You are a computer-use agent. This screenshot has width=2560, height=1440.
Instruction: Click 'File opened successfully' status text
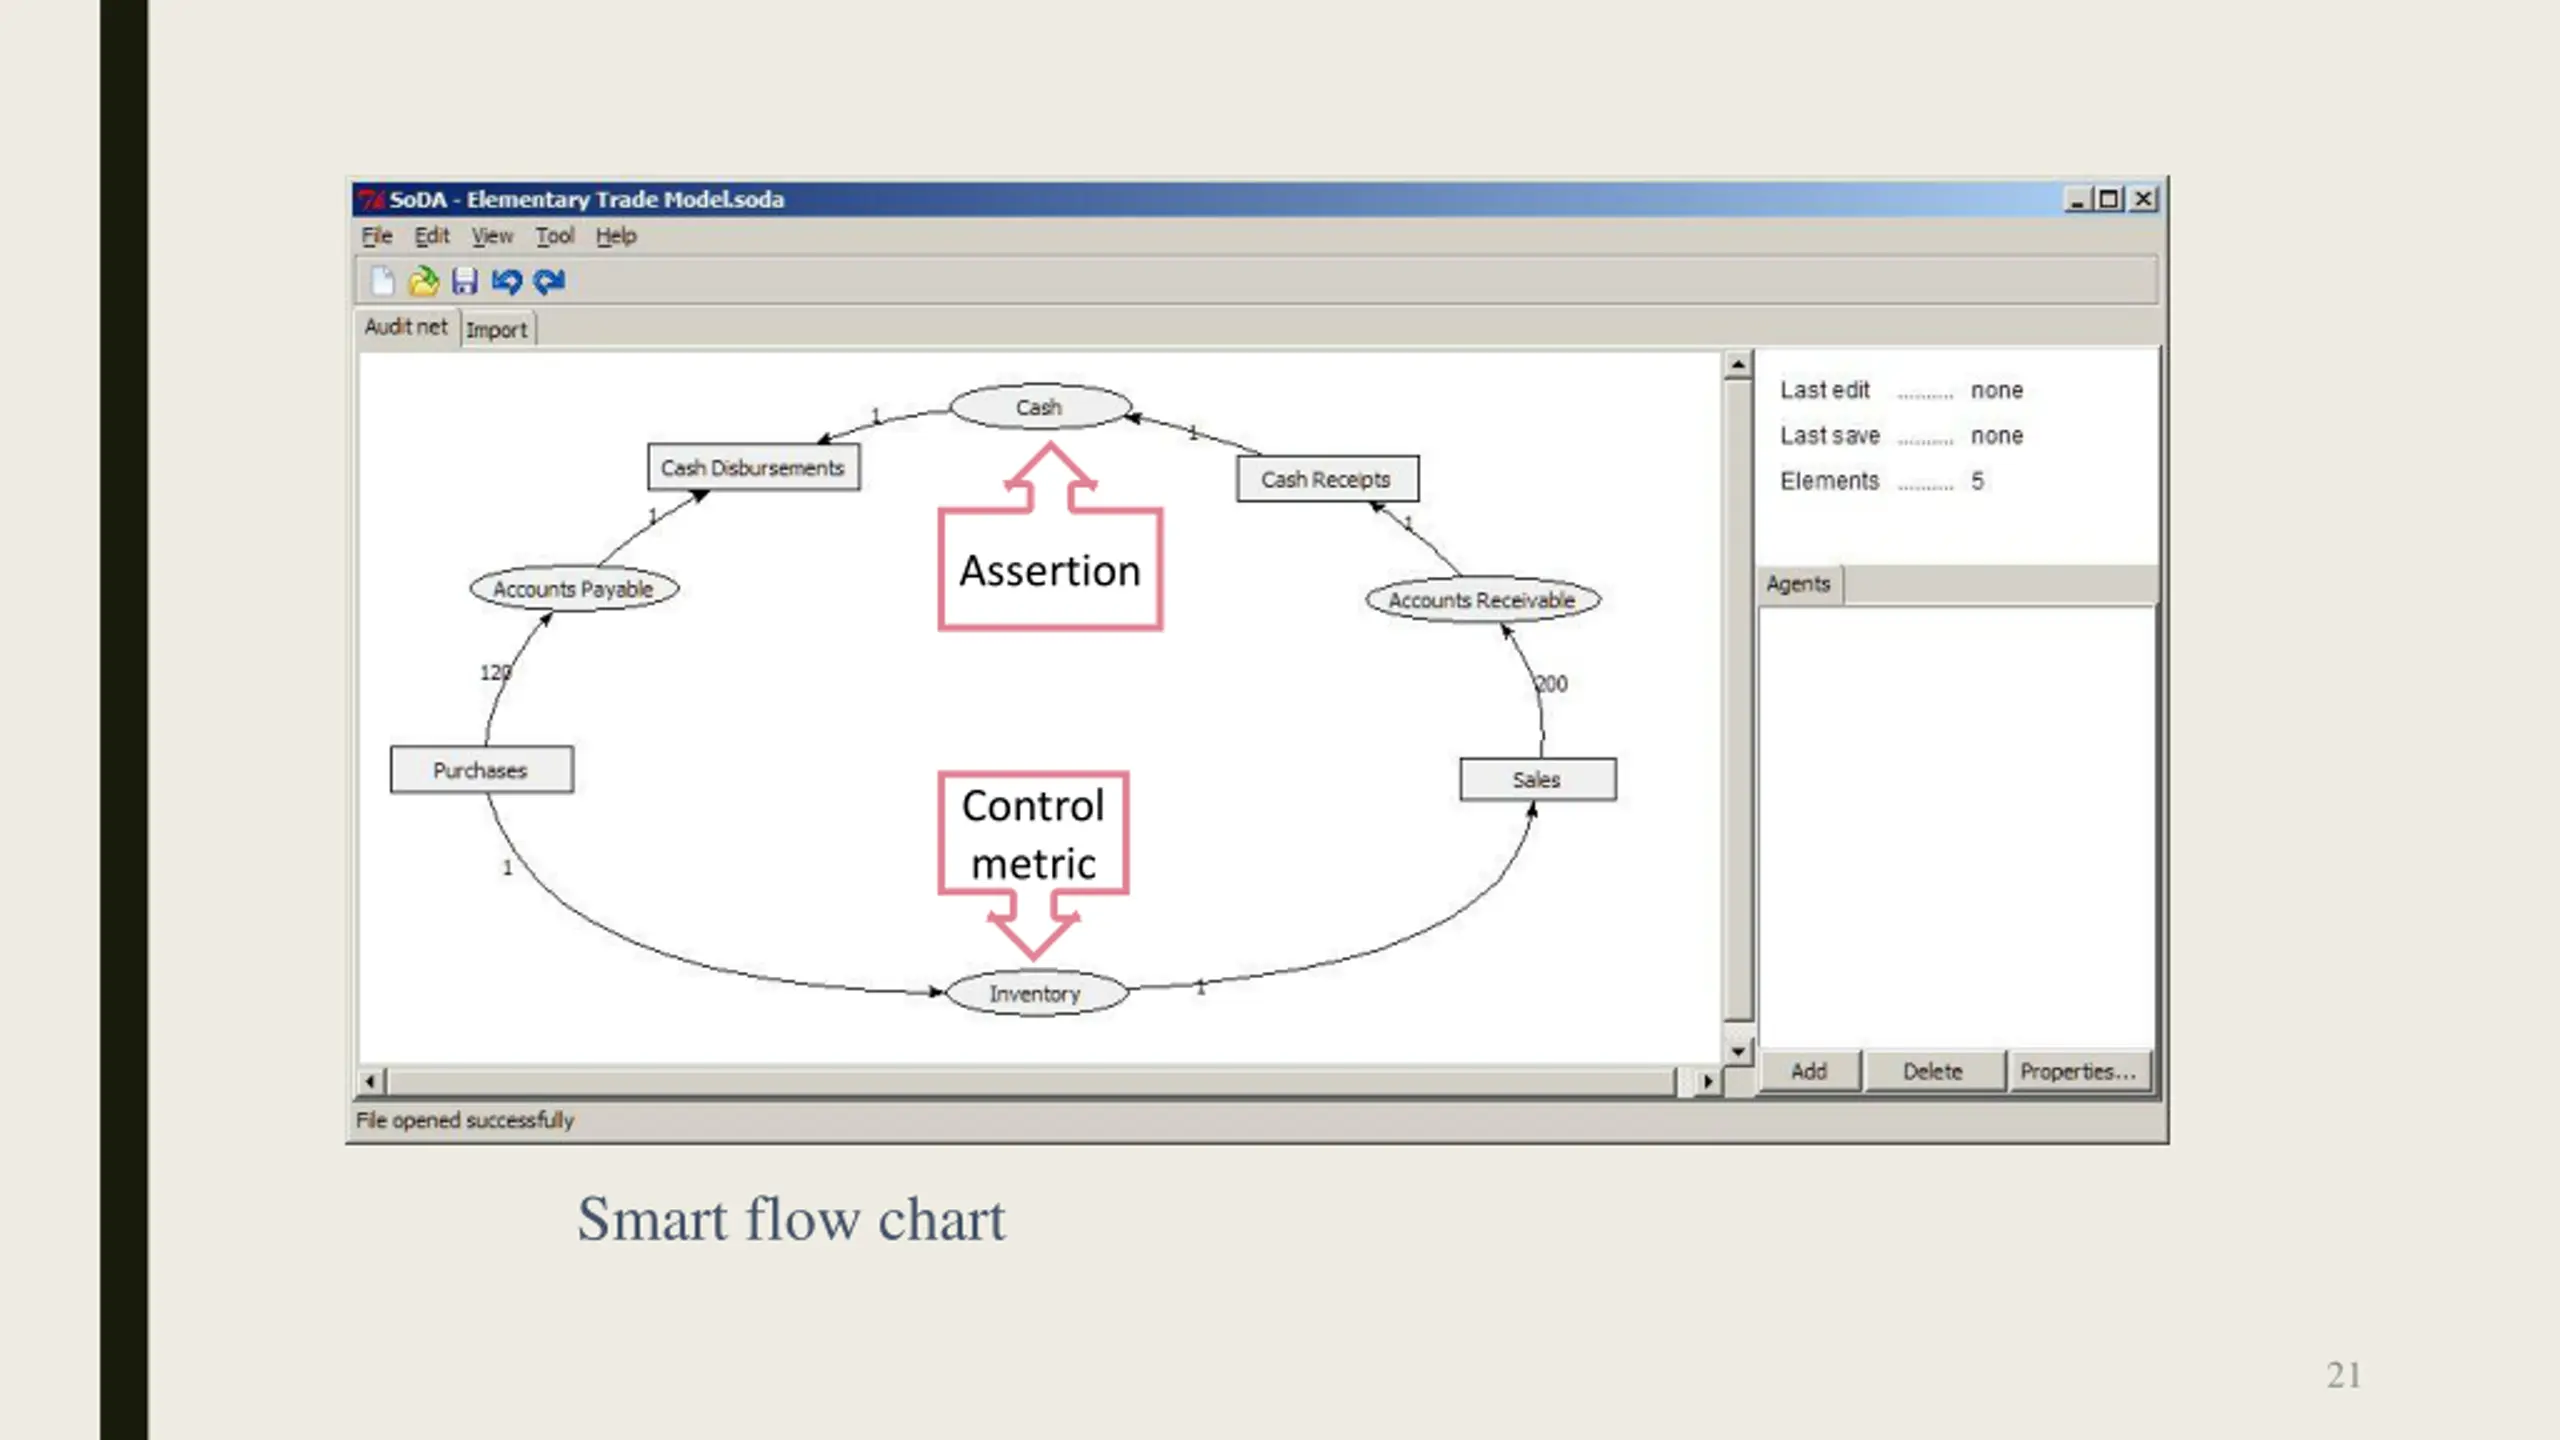coord(465,1120)
